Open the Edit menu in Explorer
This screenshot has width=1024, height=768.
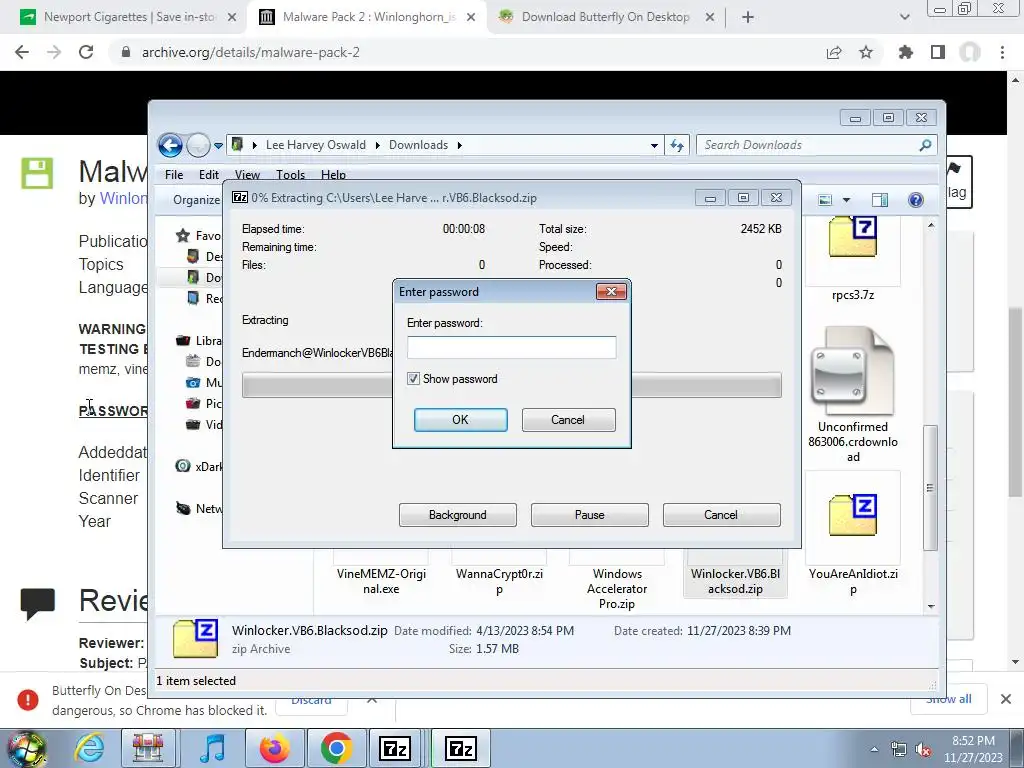tap(209, 174)
